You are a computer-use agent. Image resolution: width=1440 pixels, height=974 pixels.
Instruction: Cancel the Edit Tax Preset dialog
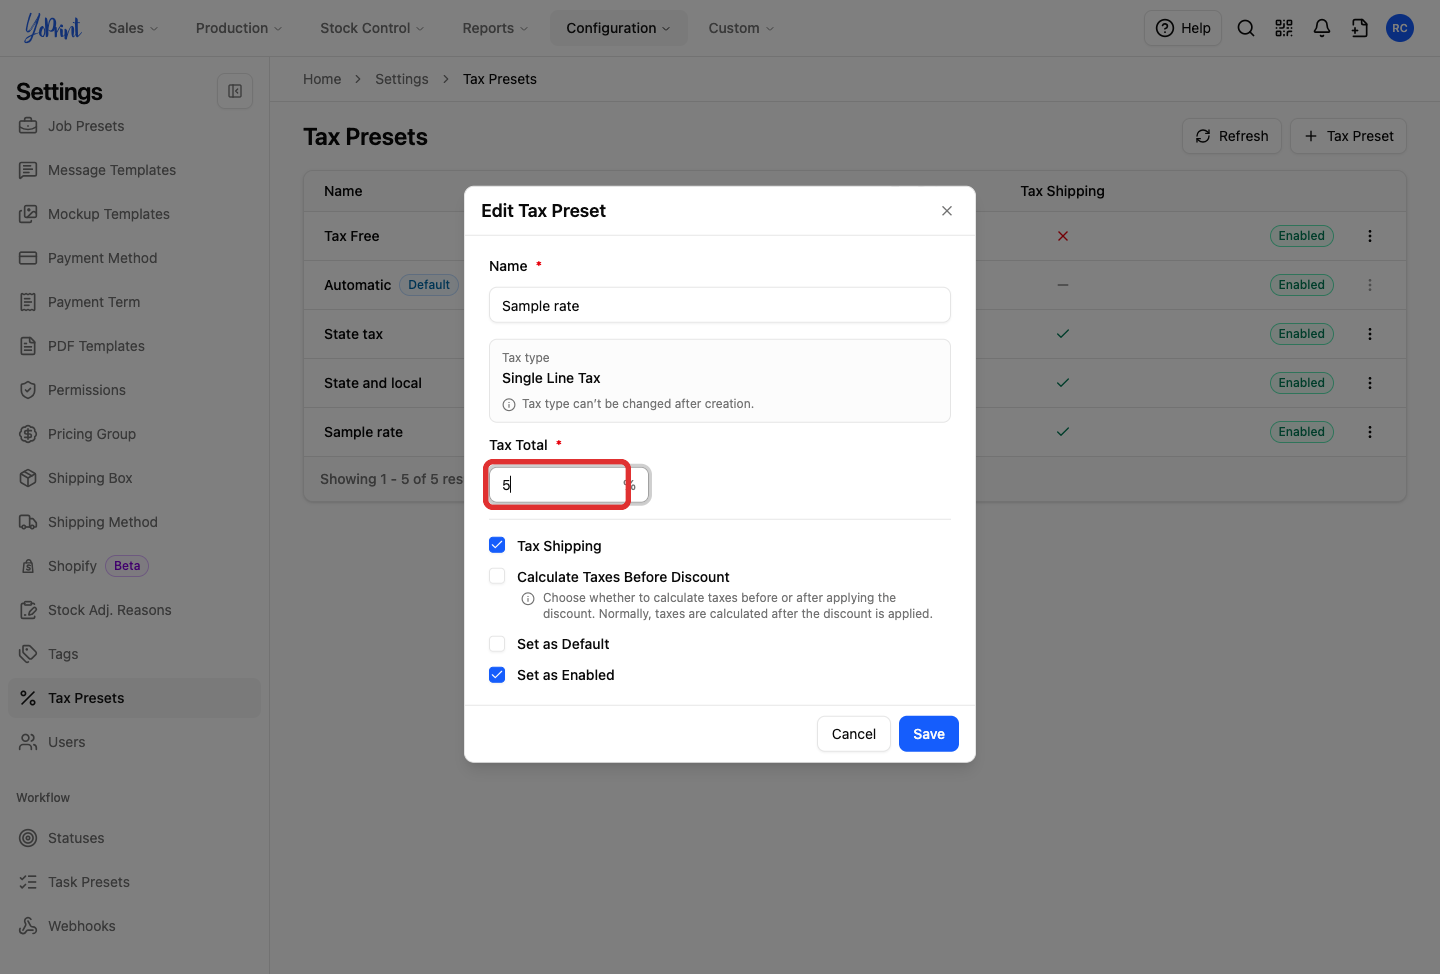[854, 734]
